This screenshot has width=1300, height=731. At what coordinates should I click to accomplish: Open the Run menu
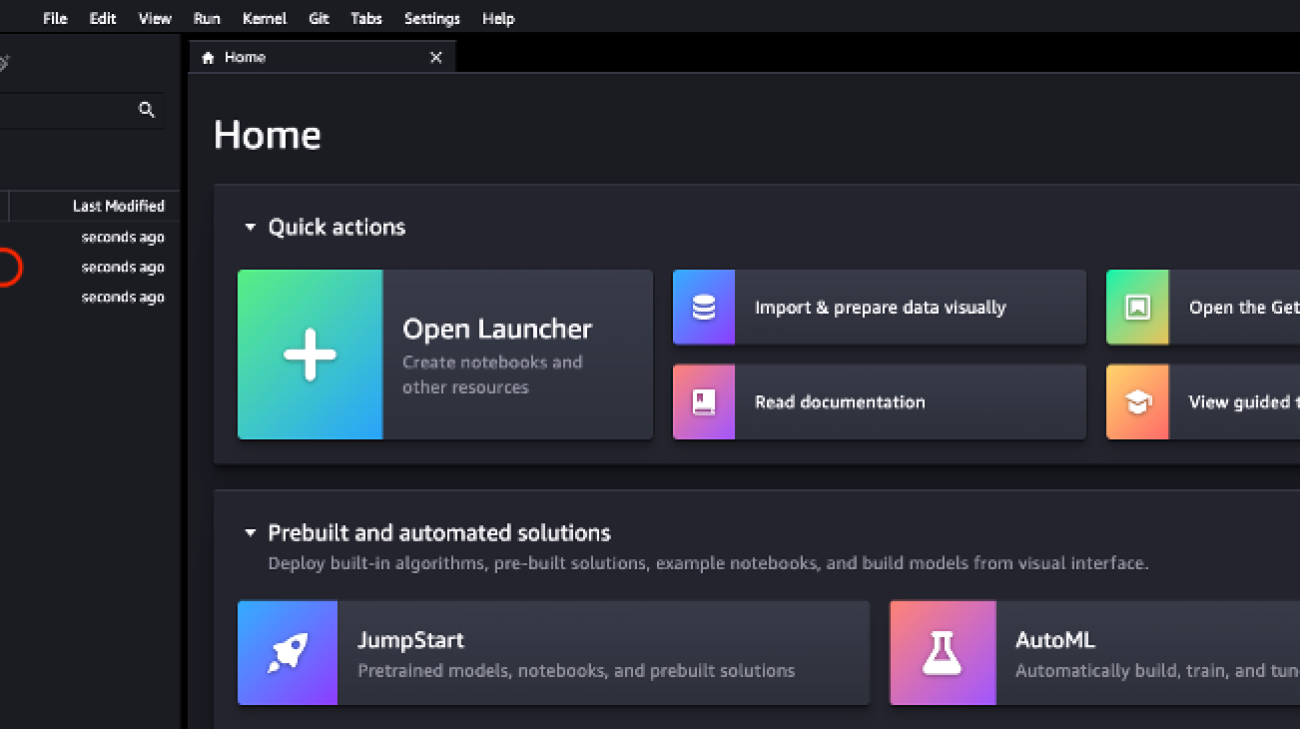[207, 18]
